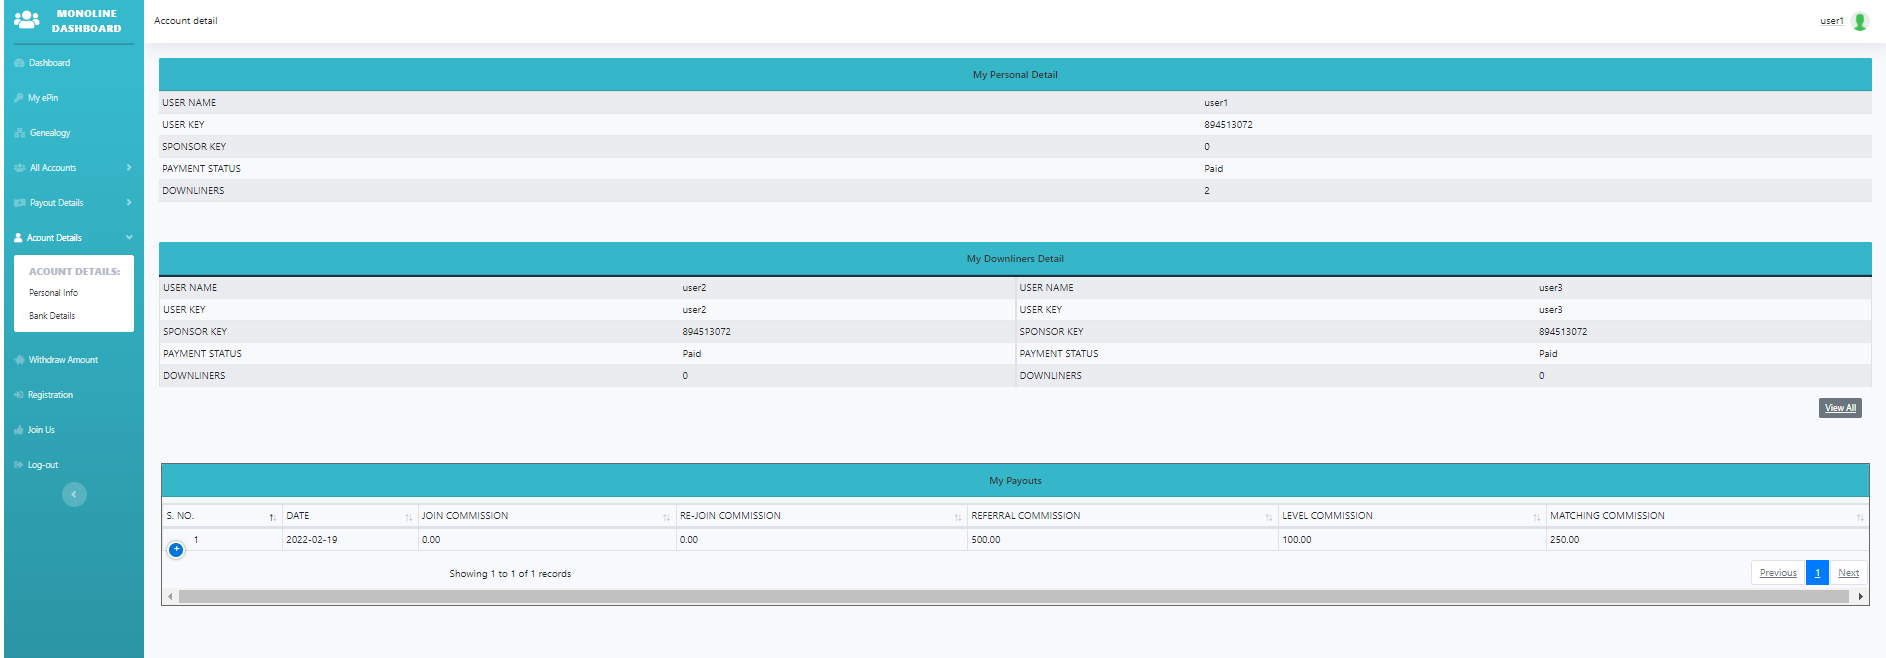Expand the Payout Details submenu
Image resolution: width=1886 pixels, height=658 pixels.
point(128,203)
